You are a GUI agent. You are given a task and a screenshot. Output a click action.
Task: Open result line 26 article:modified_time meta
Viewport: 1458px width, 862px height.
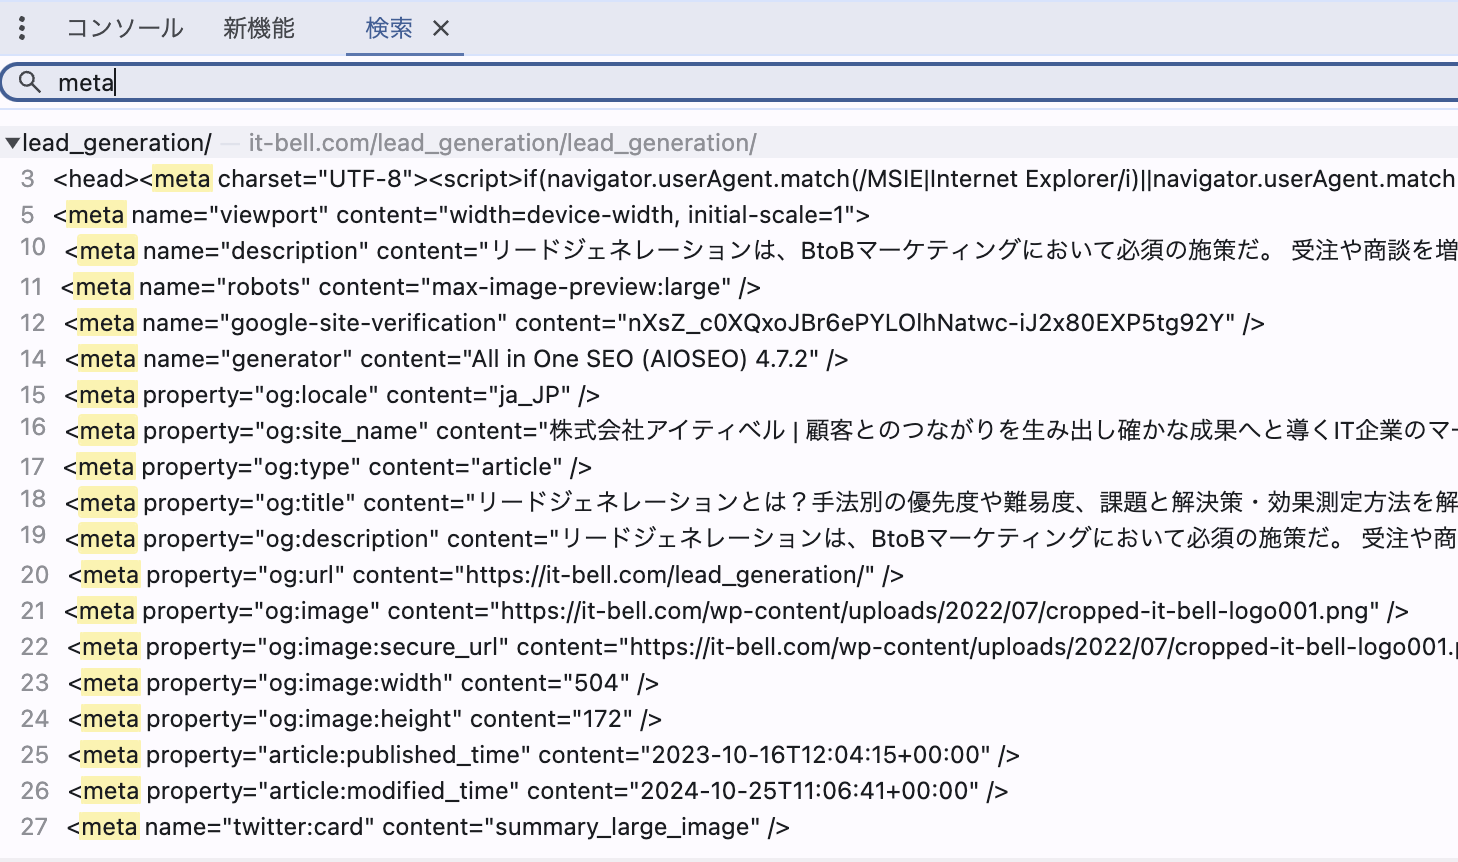[729, 791]
